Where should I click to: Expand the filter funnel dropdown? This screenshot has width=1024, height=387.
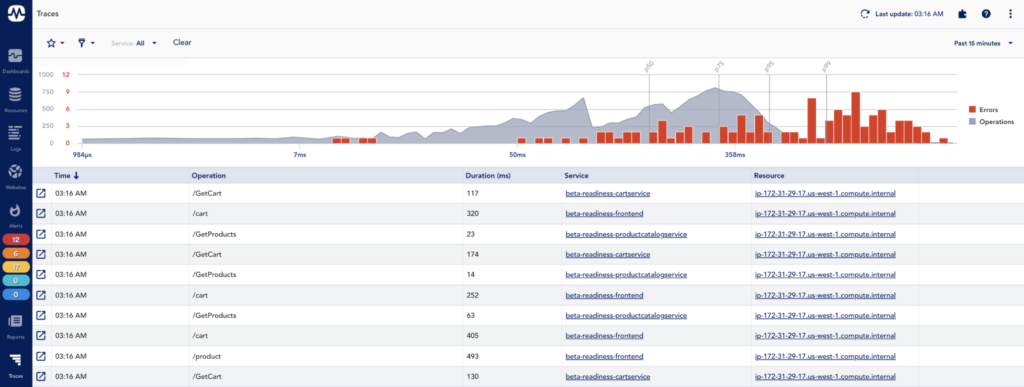click(x=86, y=43)
